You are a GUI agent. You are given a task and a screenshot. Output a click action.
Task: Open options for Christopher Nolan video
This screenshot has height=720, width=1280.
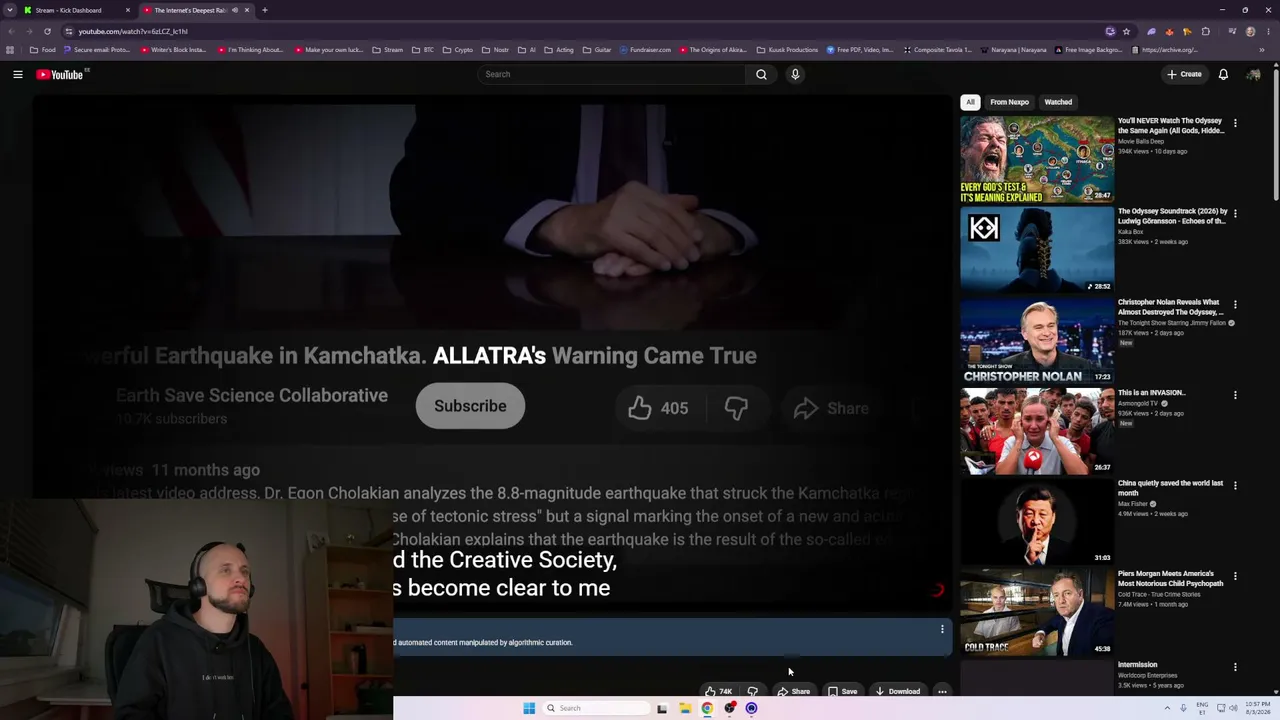(x=1235, y=304)
